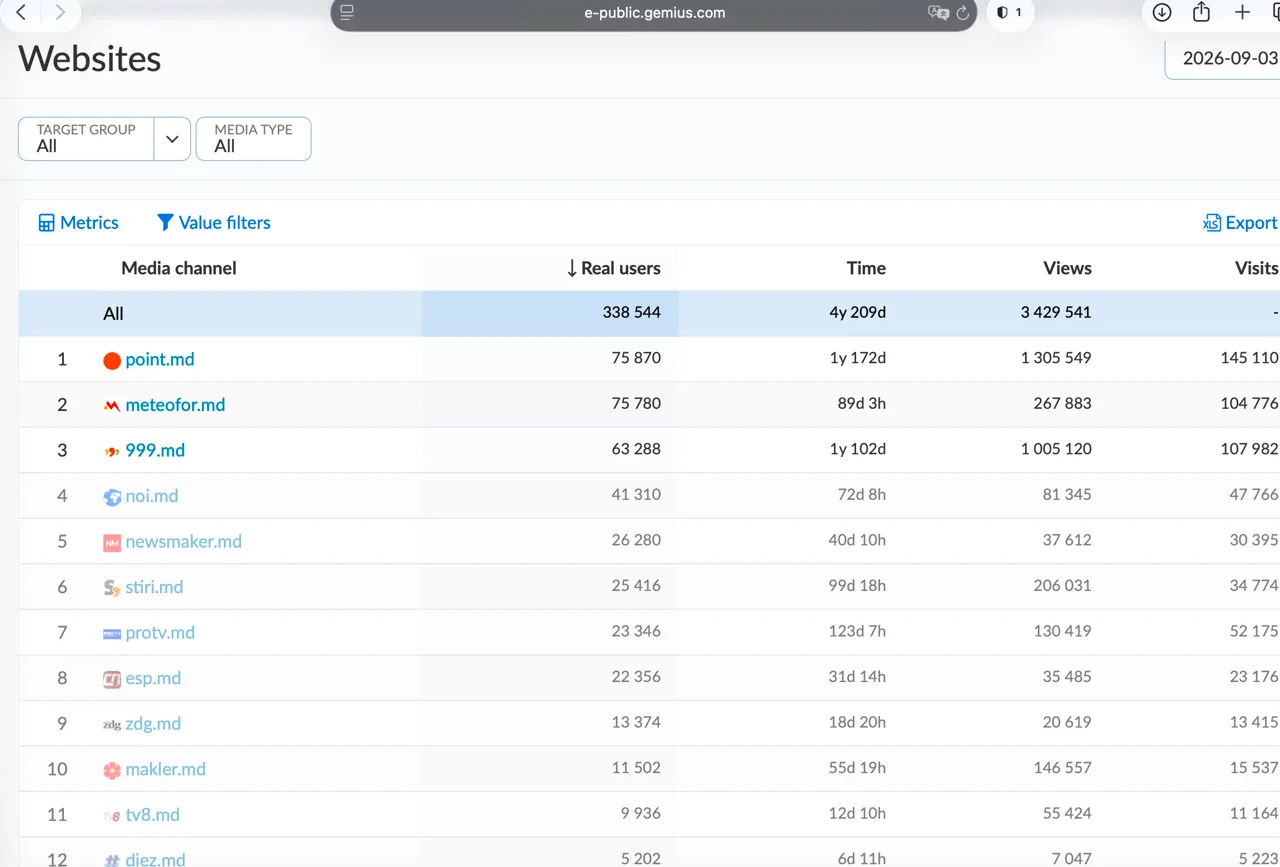This screenshot has width=1280, height=867.
Task: Go back using Safari's back arrow
Action: pos(21,13)
